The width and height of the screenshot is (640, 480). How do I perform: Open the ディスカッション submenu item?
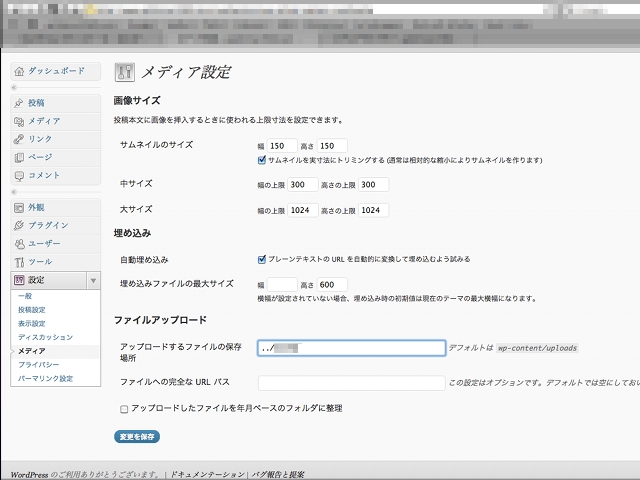click(x=45, y=337)
